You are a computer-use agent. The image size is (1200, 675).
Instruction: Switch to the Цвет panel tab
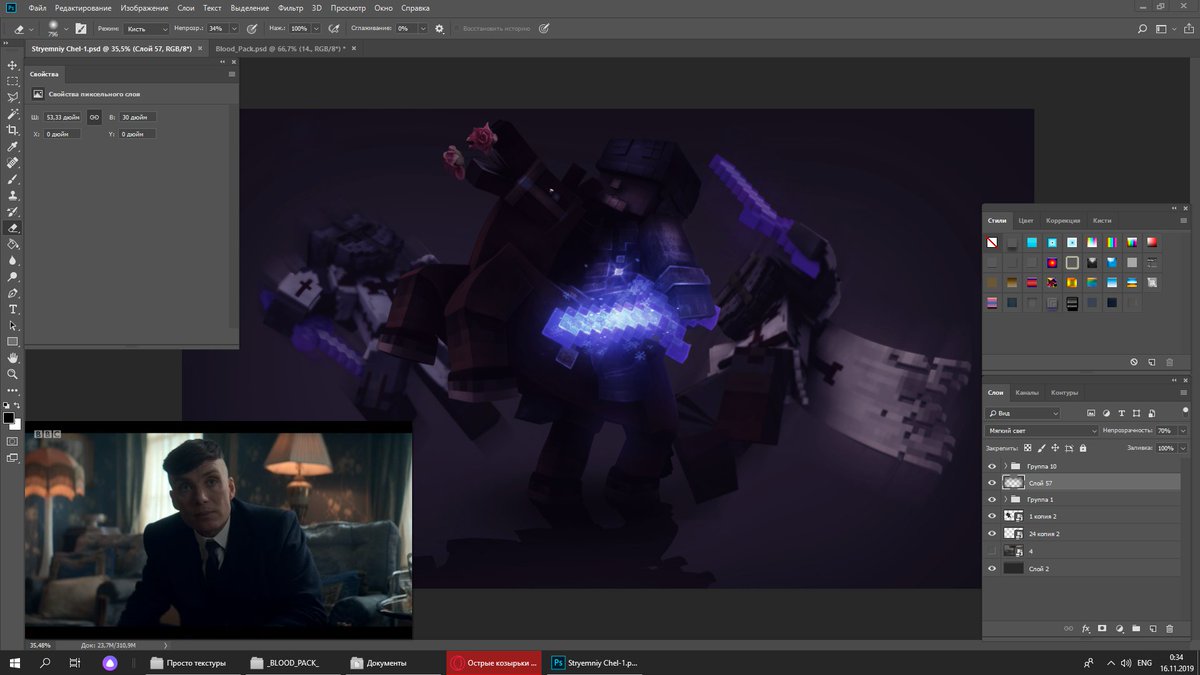tap(1026, 220)
